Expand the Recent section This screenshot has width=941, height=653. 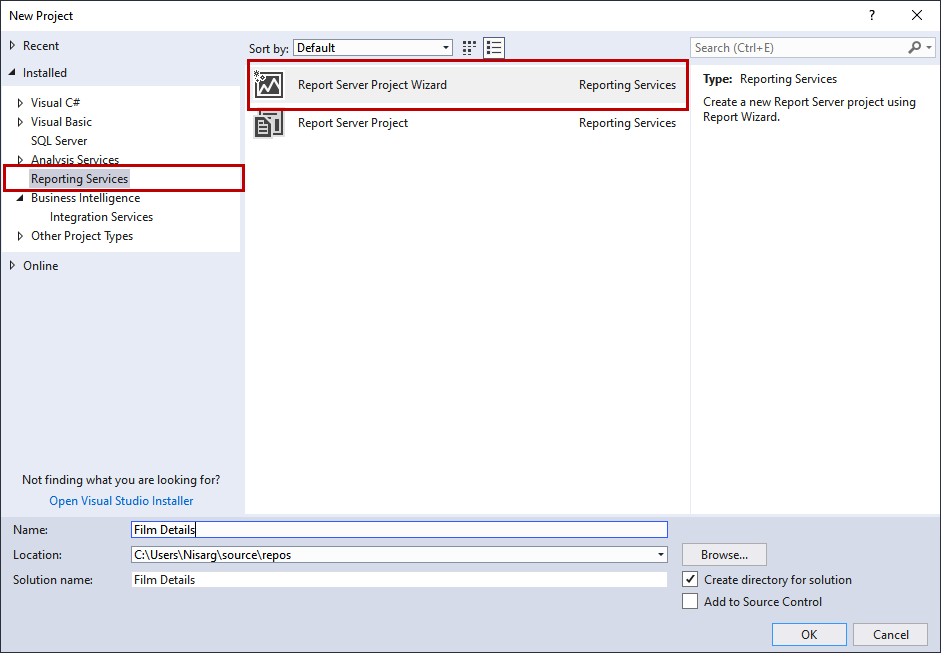[x=12, y=46]
